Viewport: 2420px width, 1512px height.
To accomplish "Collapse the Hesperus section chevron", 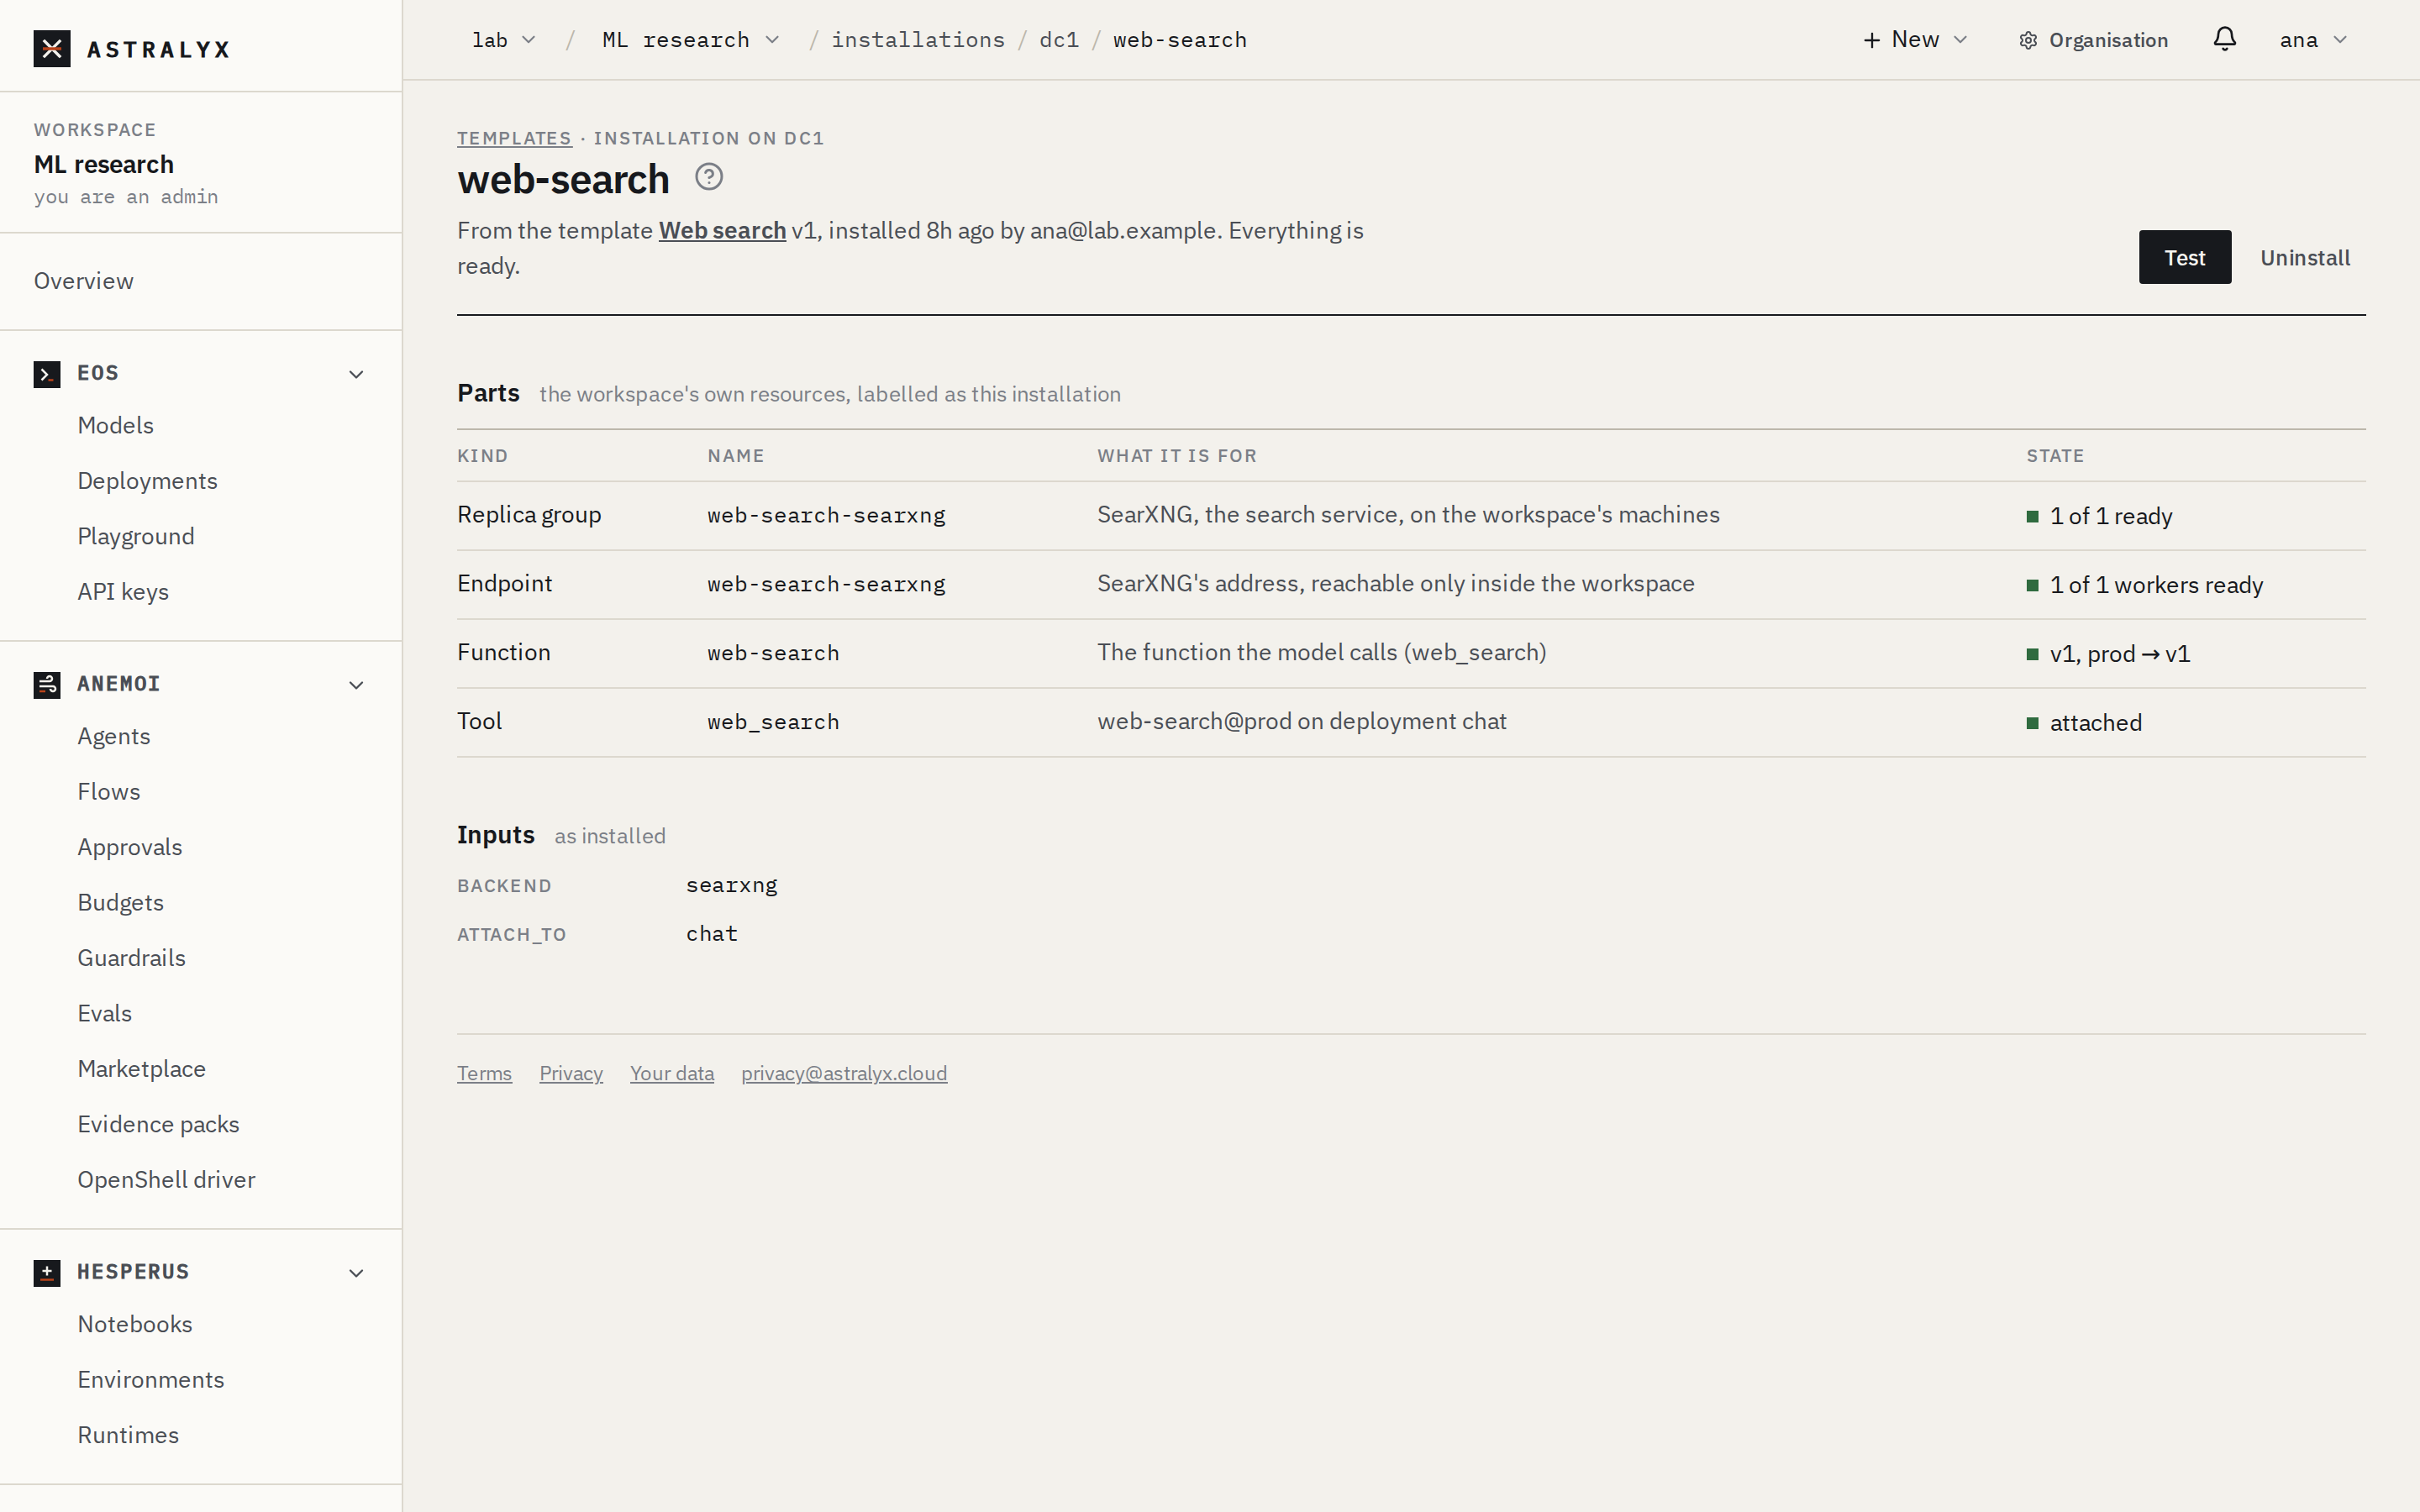I will click(x=356, y=1273).
